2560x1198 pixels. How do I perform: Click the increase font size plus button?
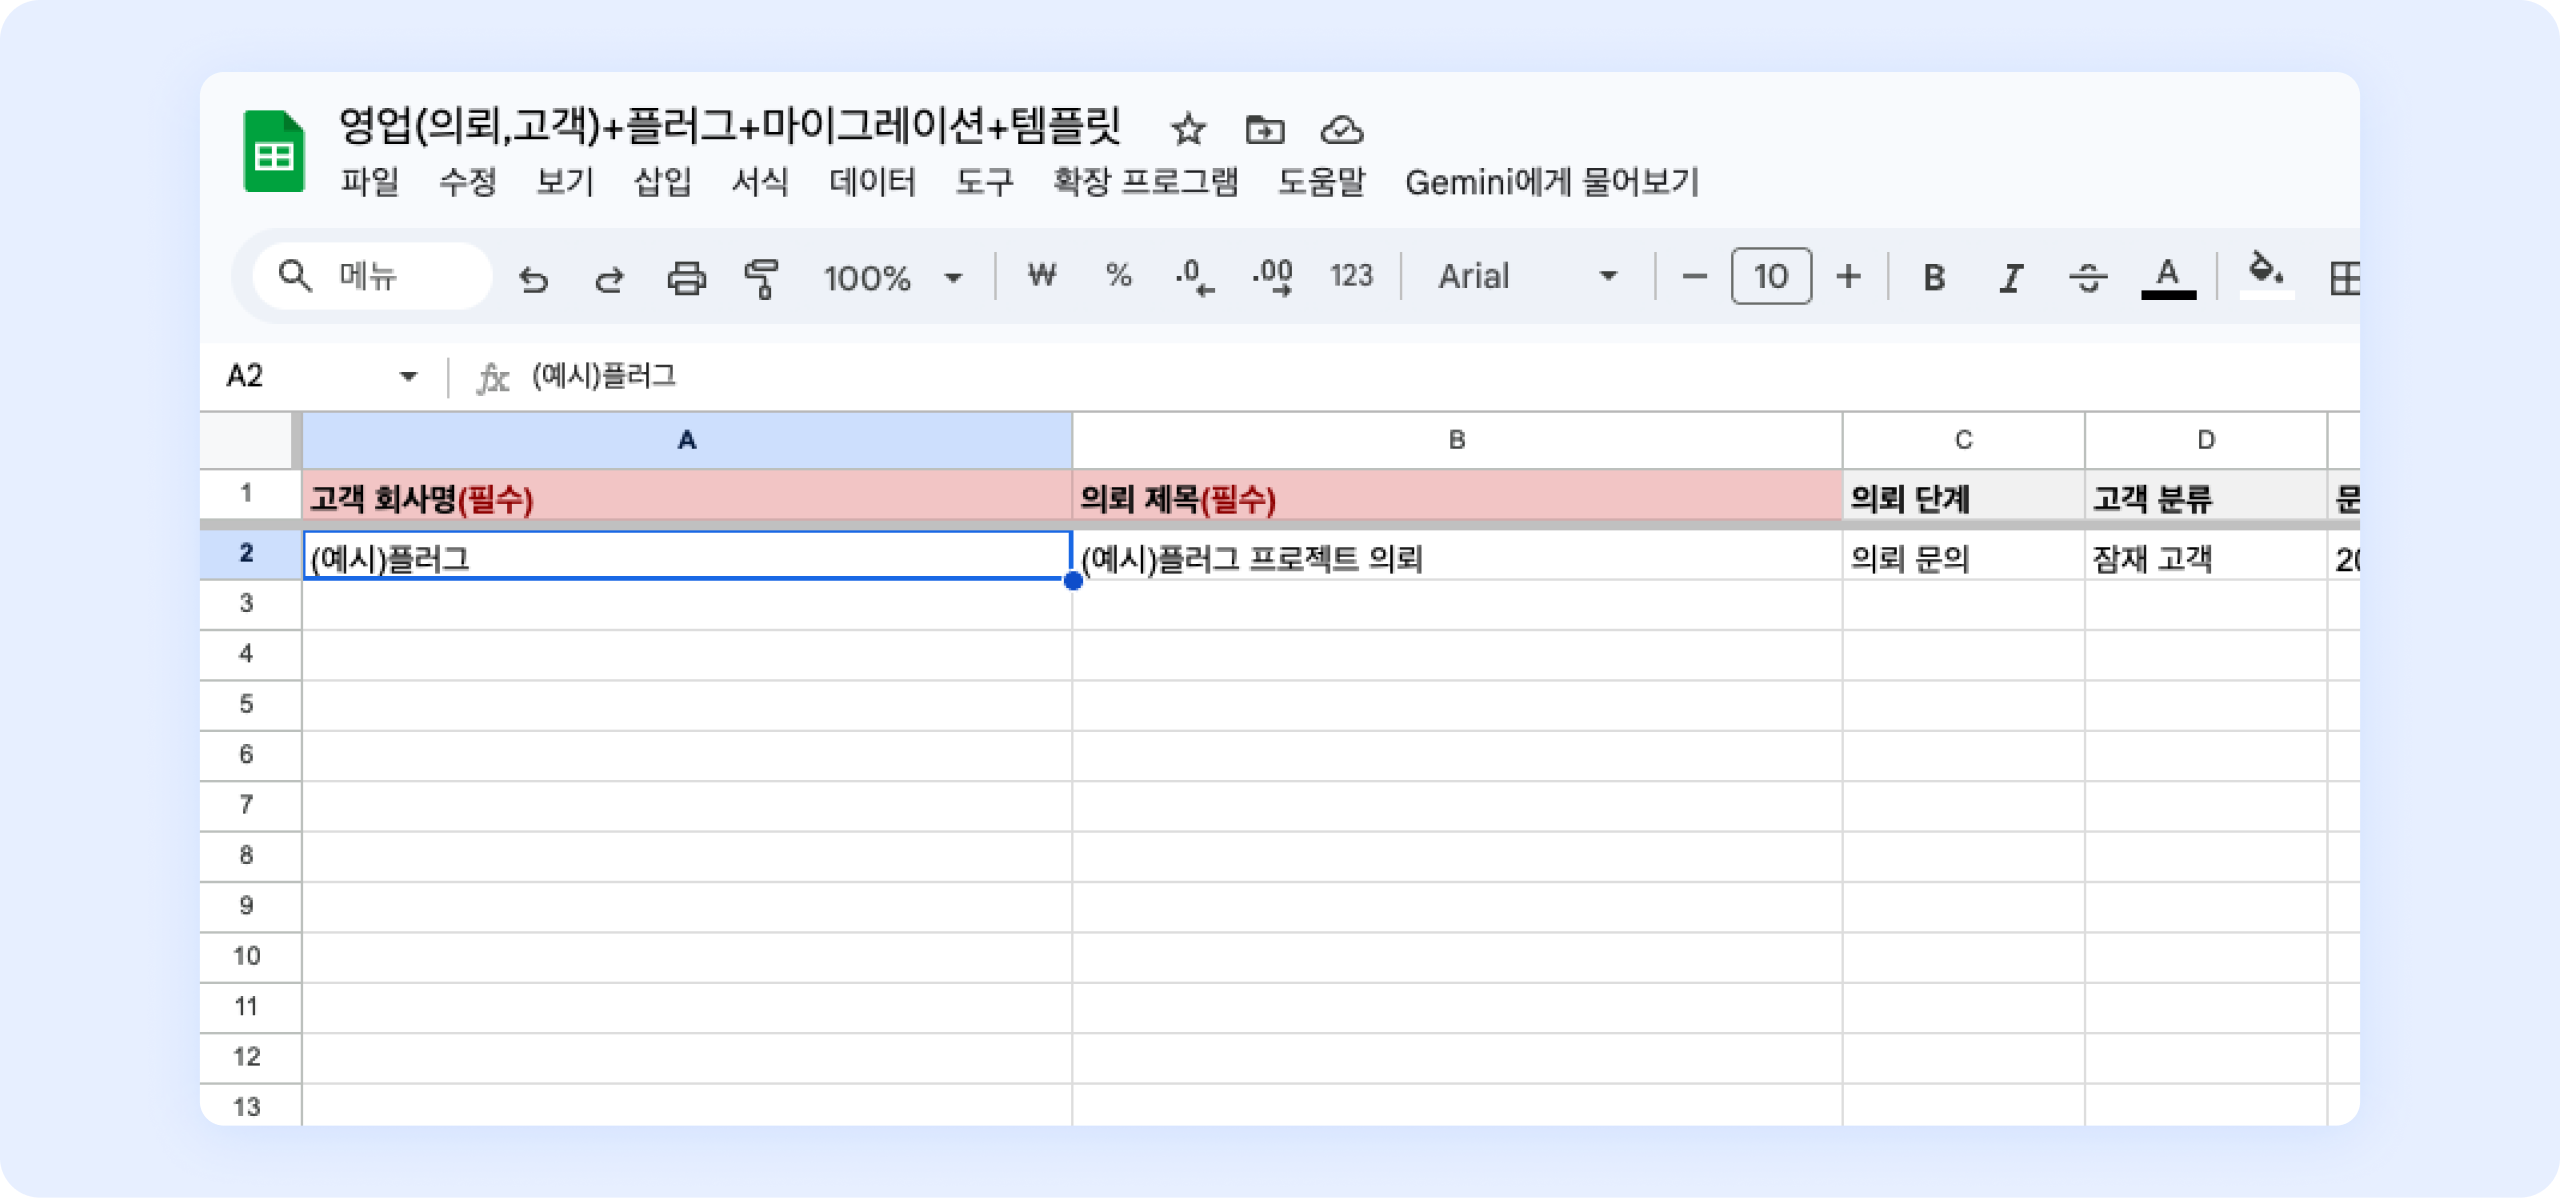[1849, 276]
